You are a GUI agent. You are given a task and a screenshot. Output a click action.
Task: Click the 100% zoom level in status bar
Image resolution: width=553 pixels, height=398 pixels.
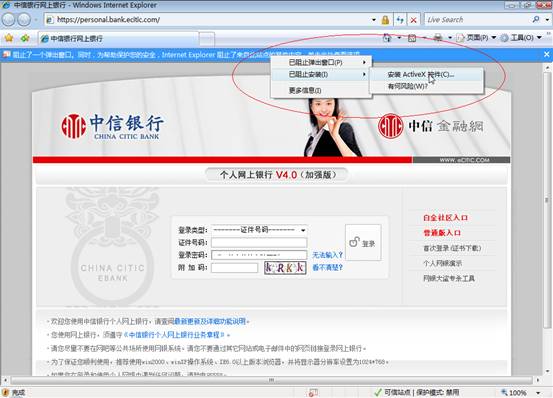point(517,393)
